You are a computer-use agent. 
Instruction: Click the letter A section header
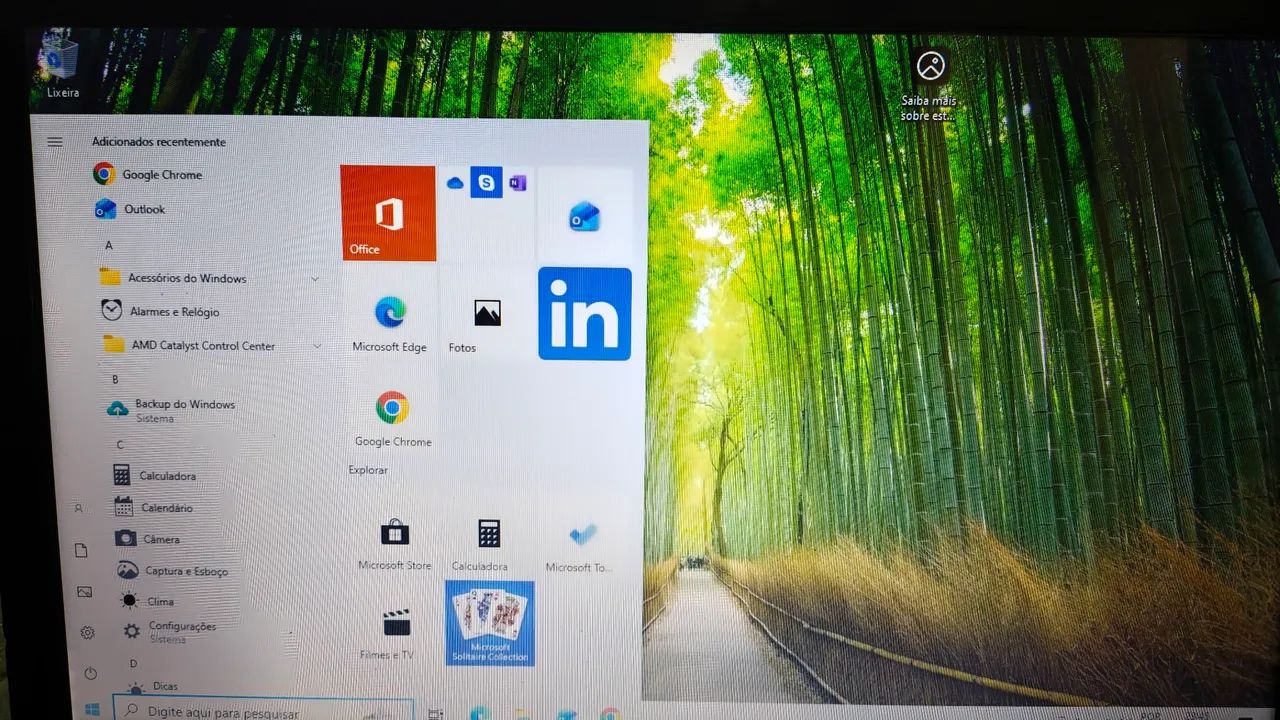(x=109, y=245)
